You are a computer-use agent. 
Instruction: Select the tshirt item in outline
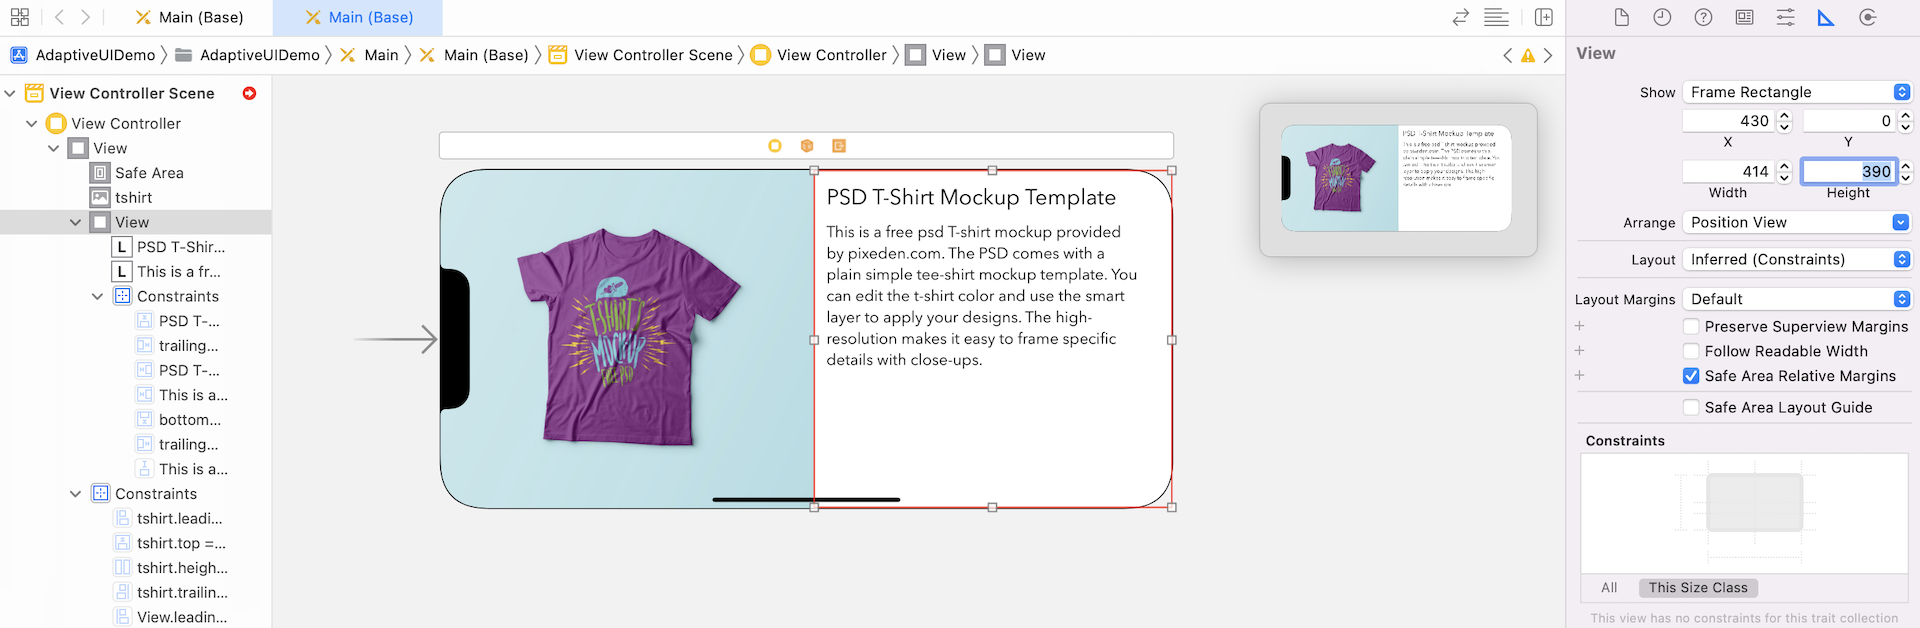pos(133,198)
